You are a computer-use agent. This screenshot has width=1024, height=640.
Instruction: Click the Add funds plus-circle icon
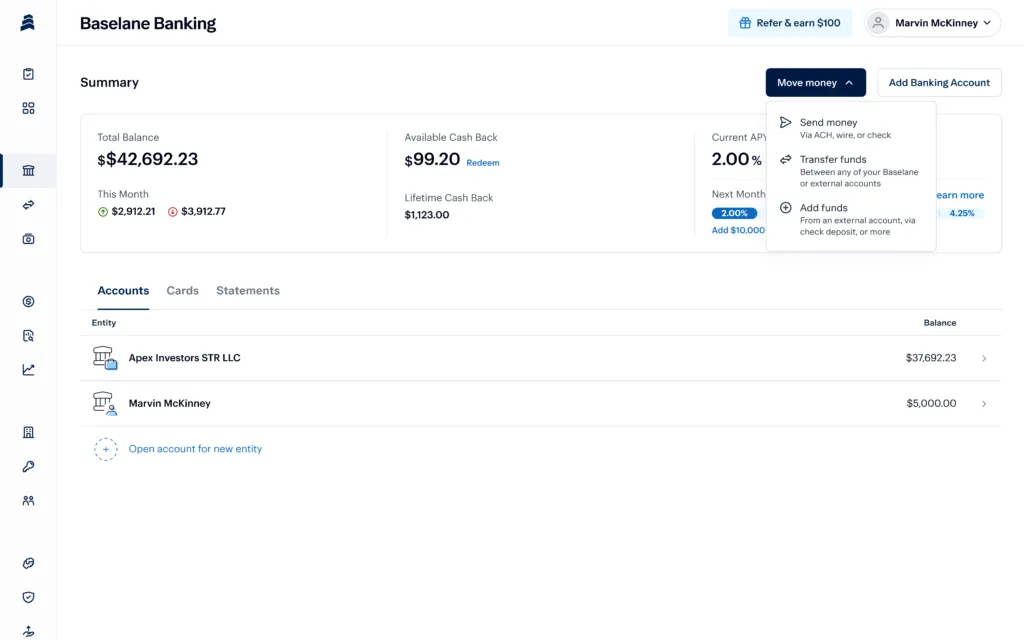[786, 208]
